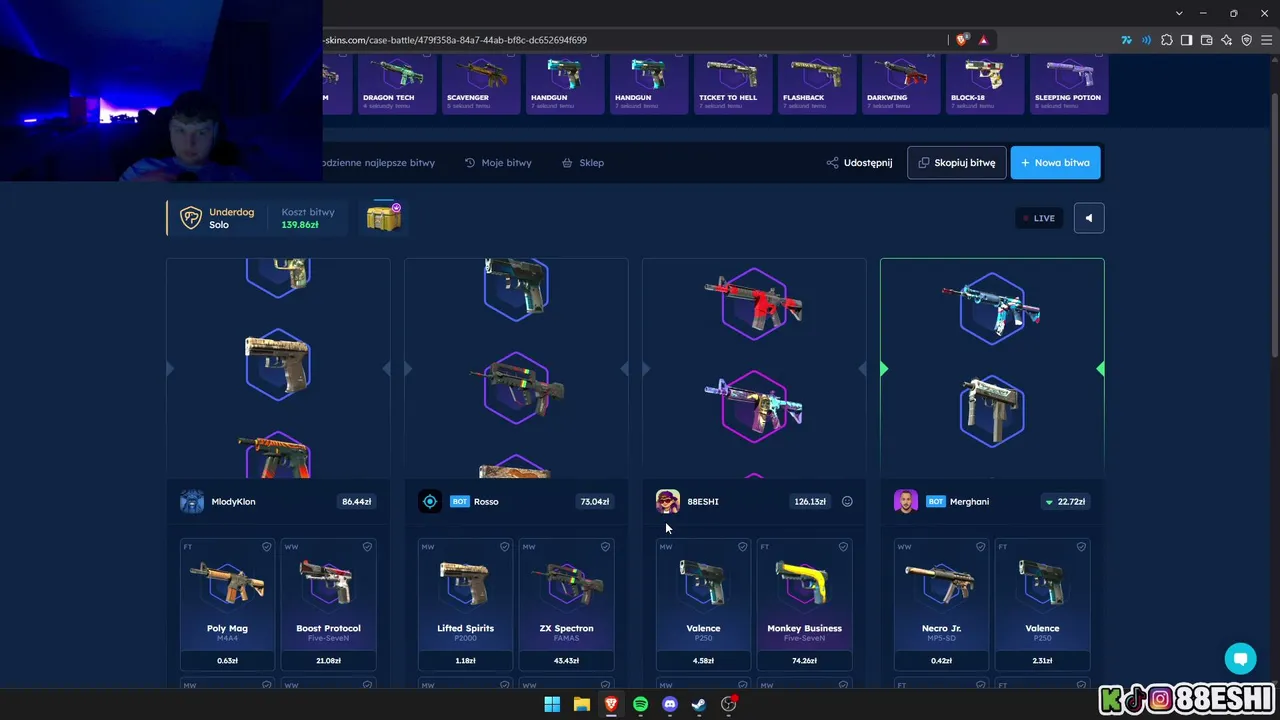Open the Sklep tab

click(583, 162)
